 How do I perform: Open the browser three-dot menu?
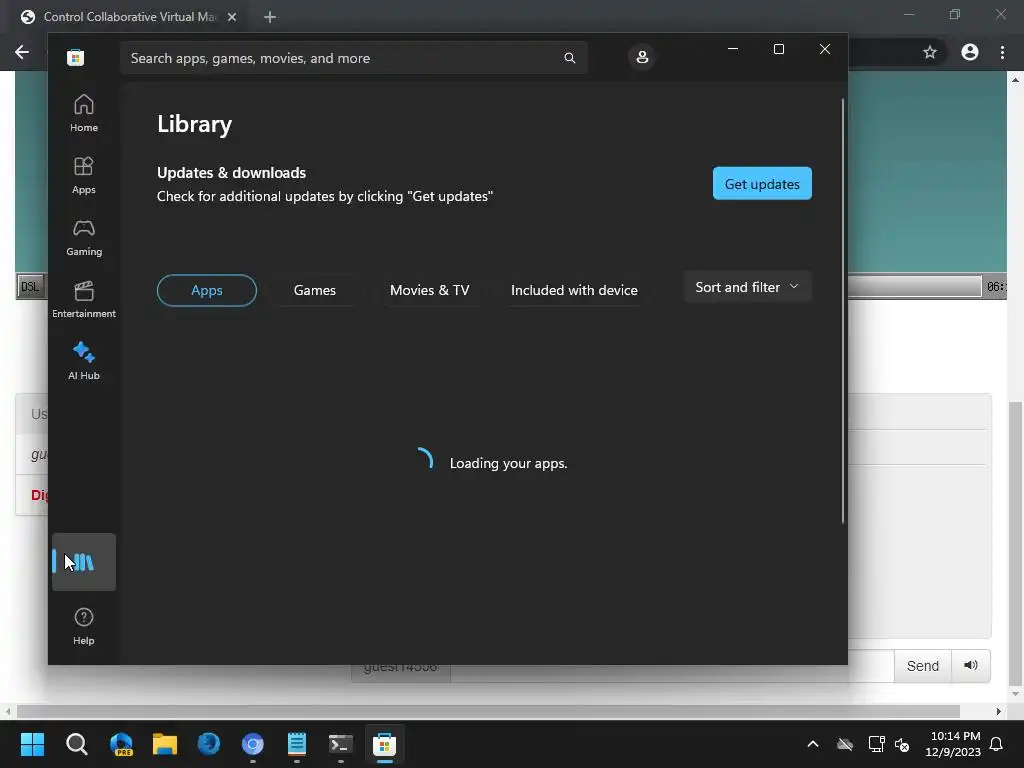tap(1002, 52)
